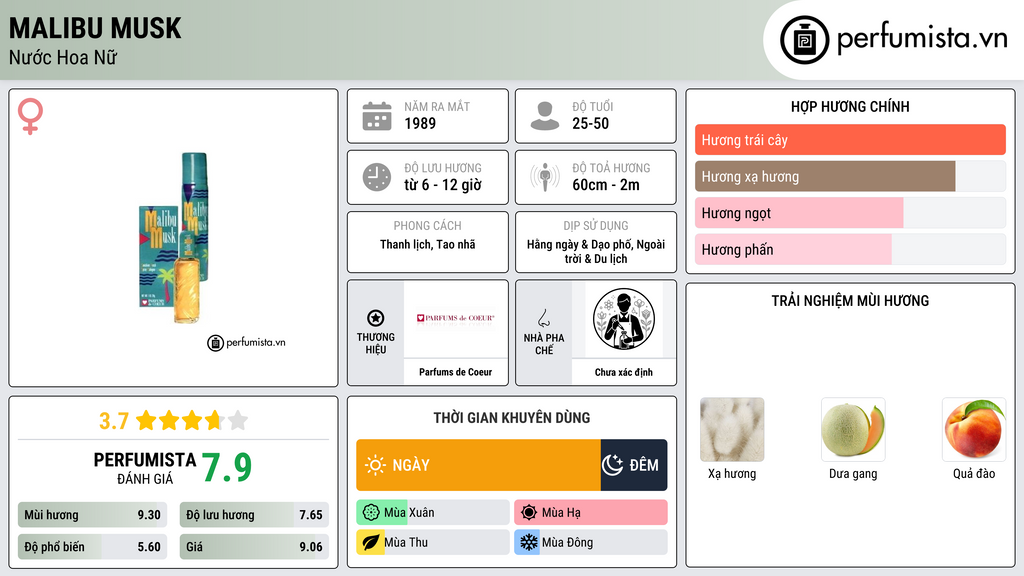The width and height of the screenshot is (1024, 576).
Task: Click the sillage value 60cm - 2m
Action: click(x=606, y=185)
